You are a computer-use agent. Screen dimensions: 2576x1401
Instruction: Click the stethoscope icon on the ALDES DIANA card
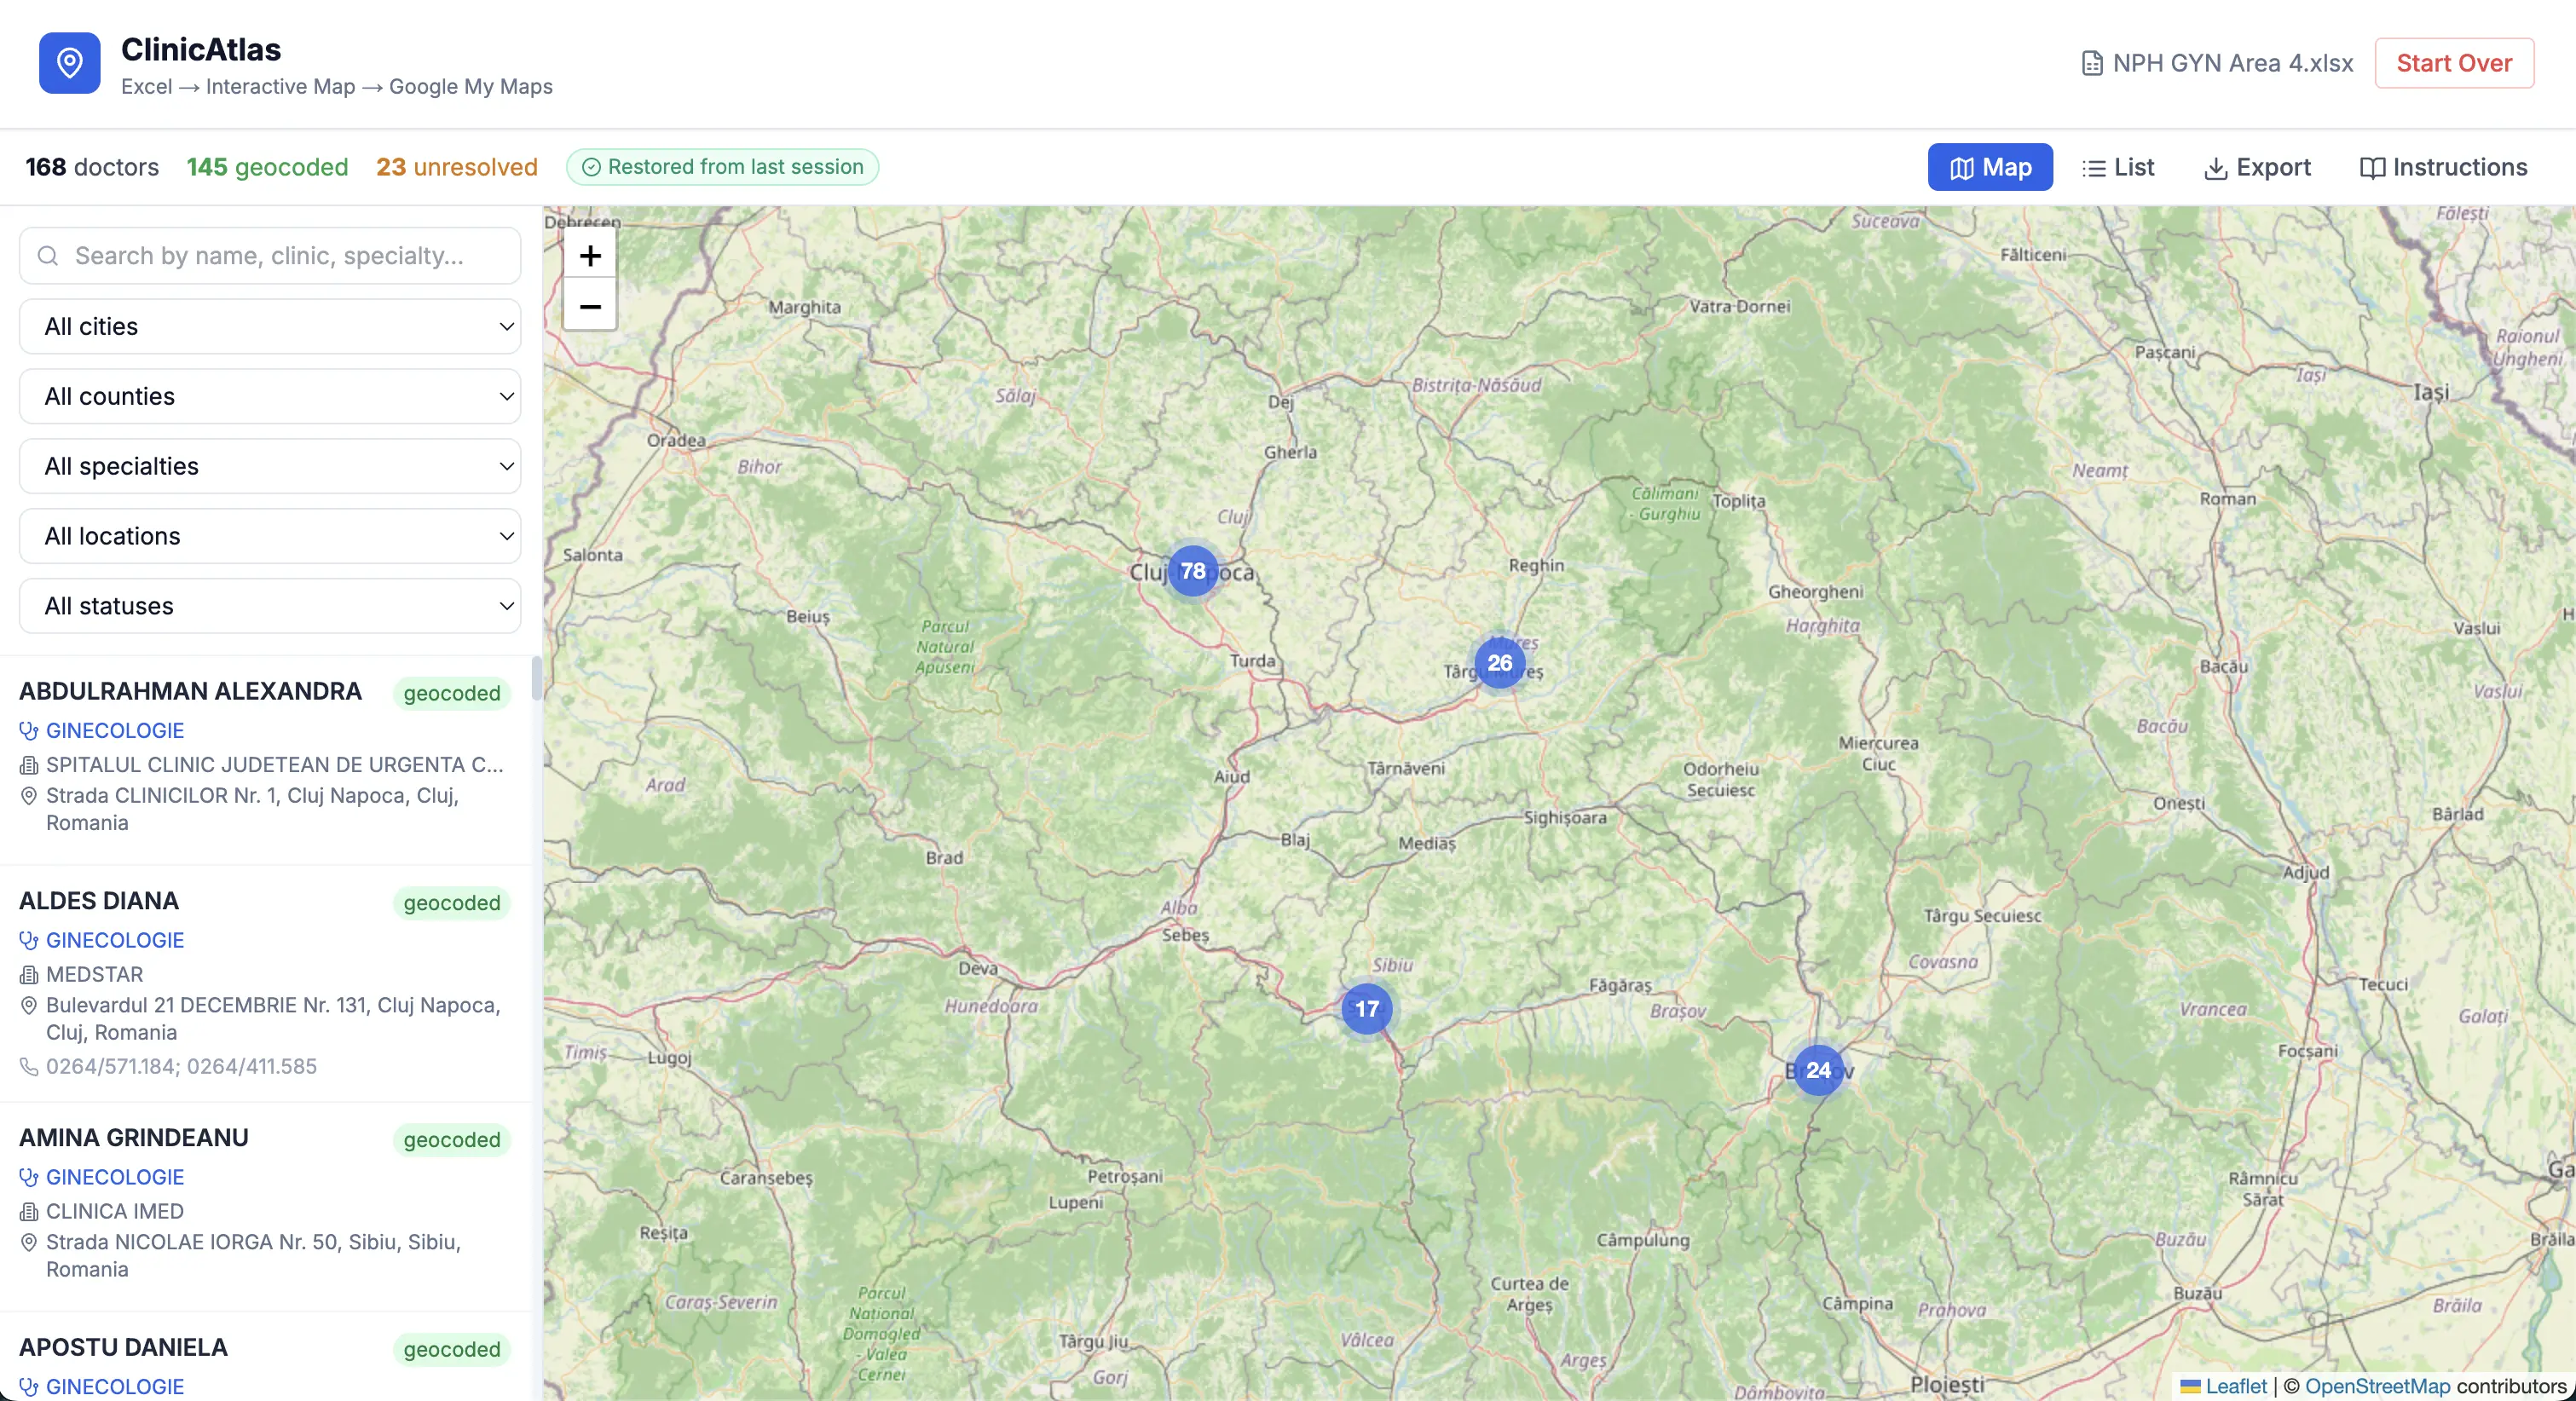[x=29, y=941]
